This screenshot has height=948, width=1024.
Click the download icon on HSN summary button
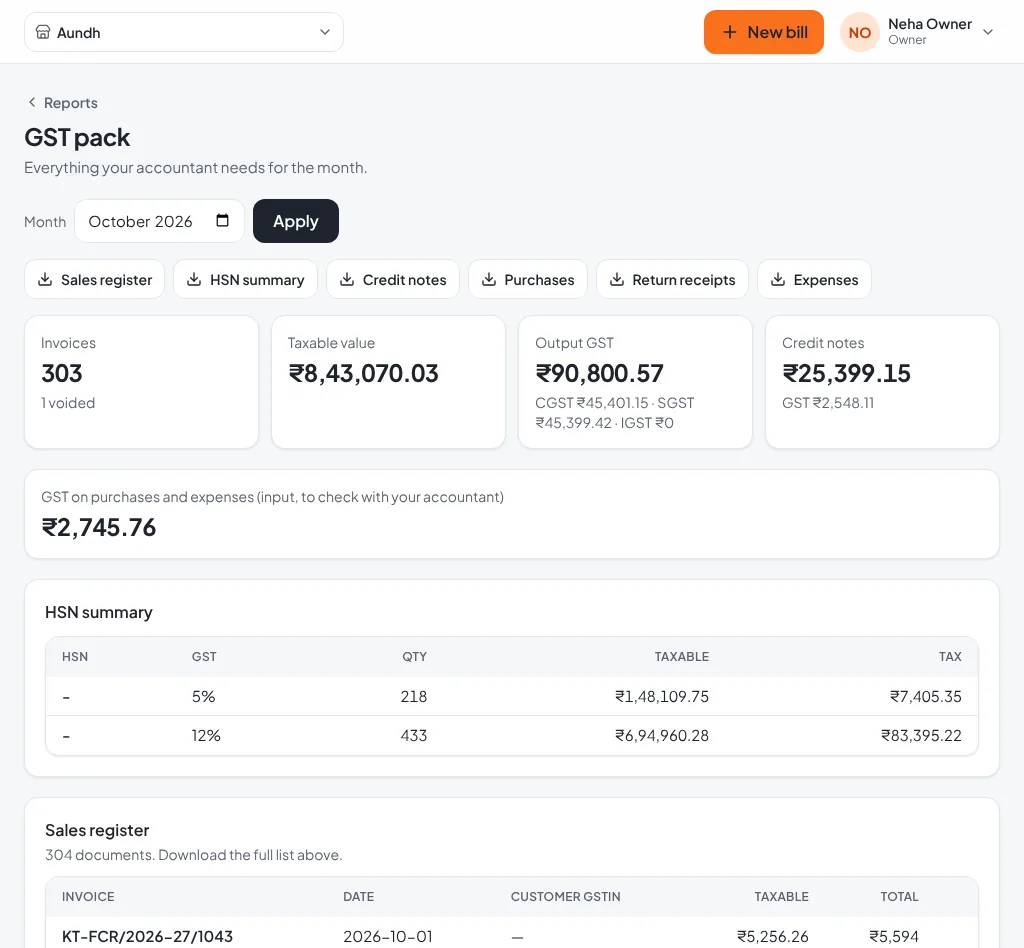click(x=194, y=279)
